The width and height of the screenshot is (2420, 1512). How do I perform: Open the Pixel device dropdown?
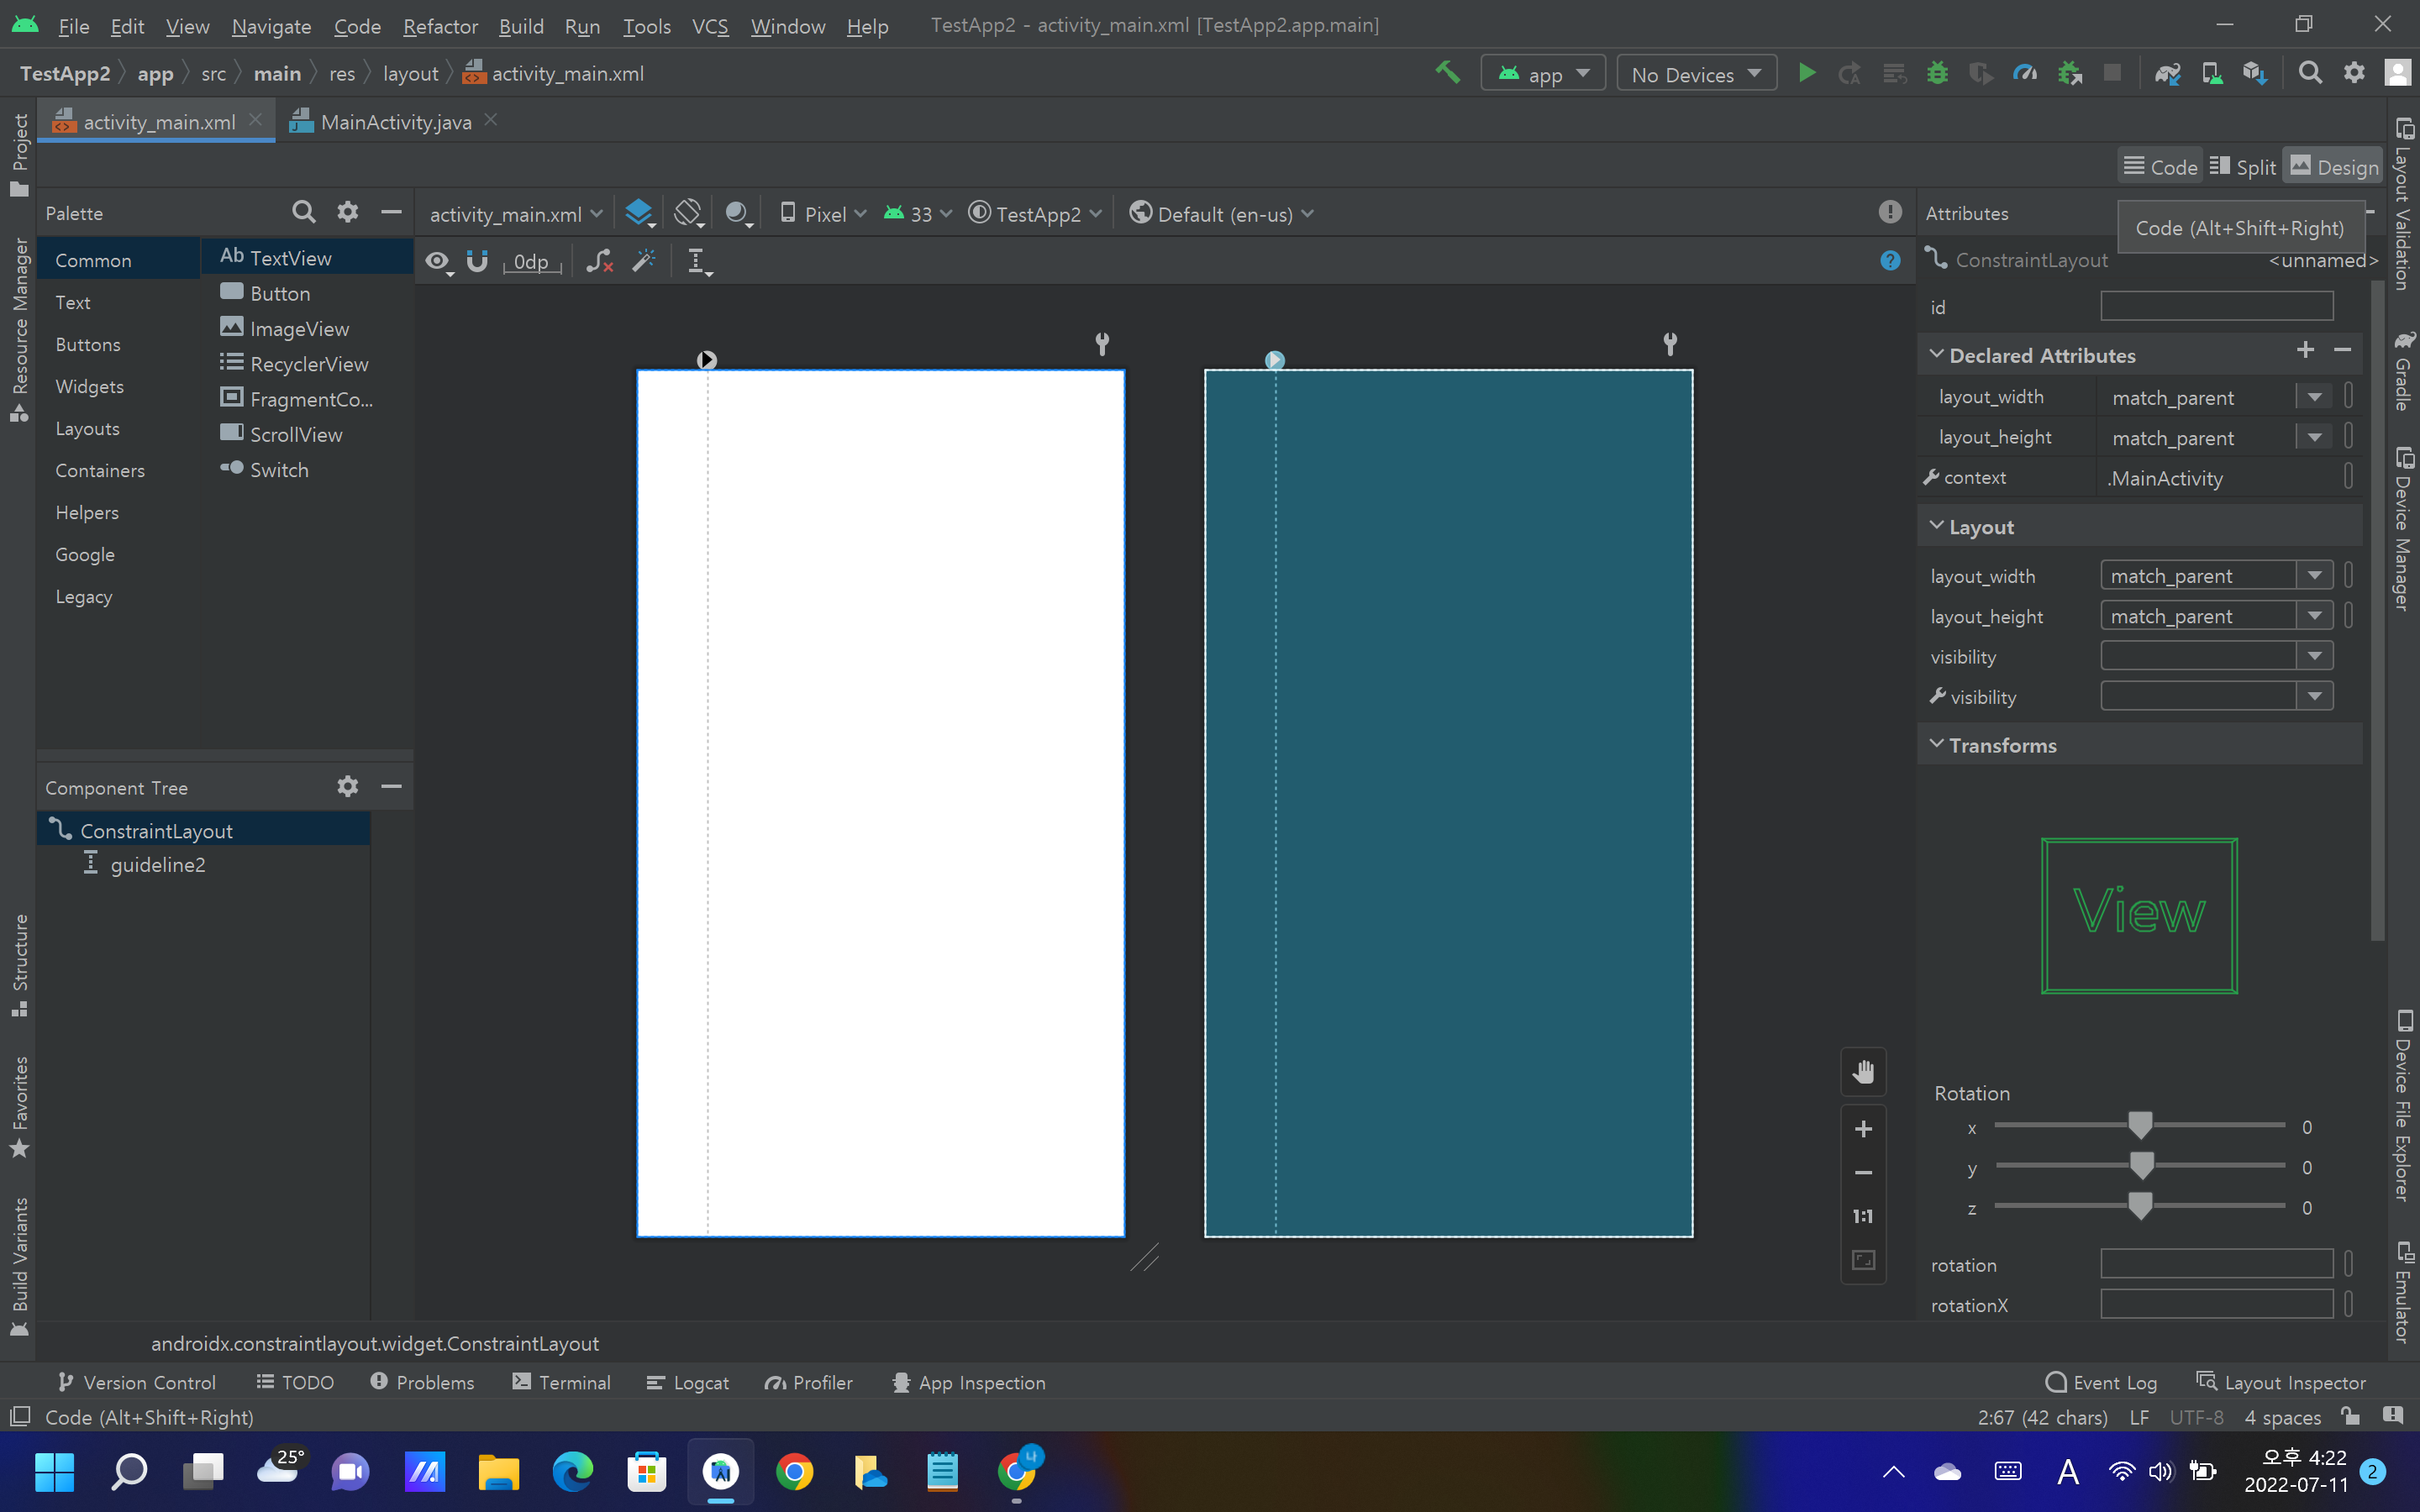click(824, 214)
